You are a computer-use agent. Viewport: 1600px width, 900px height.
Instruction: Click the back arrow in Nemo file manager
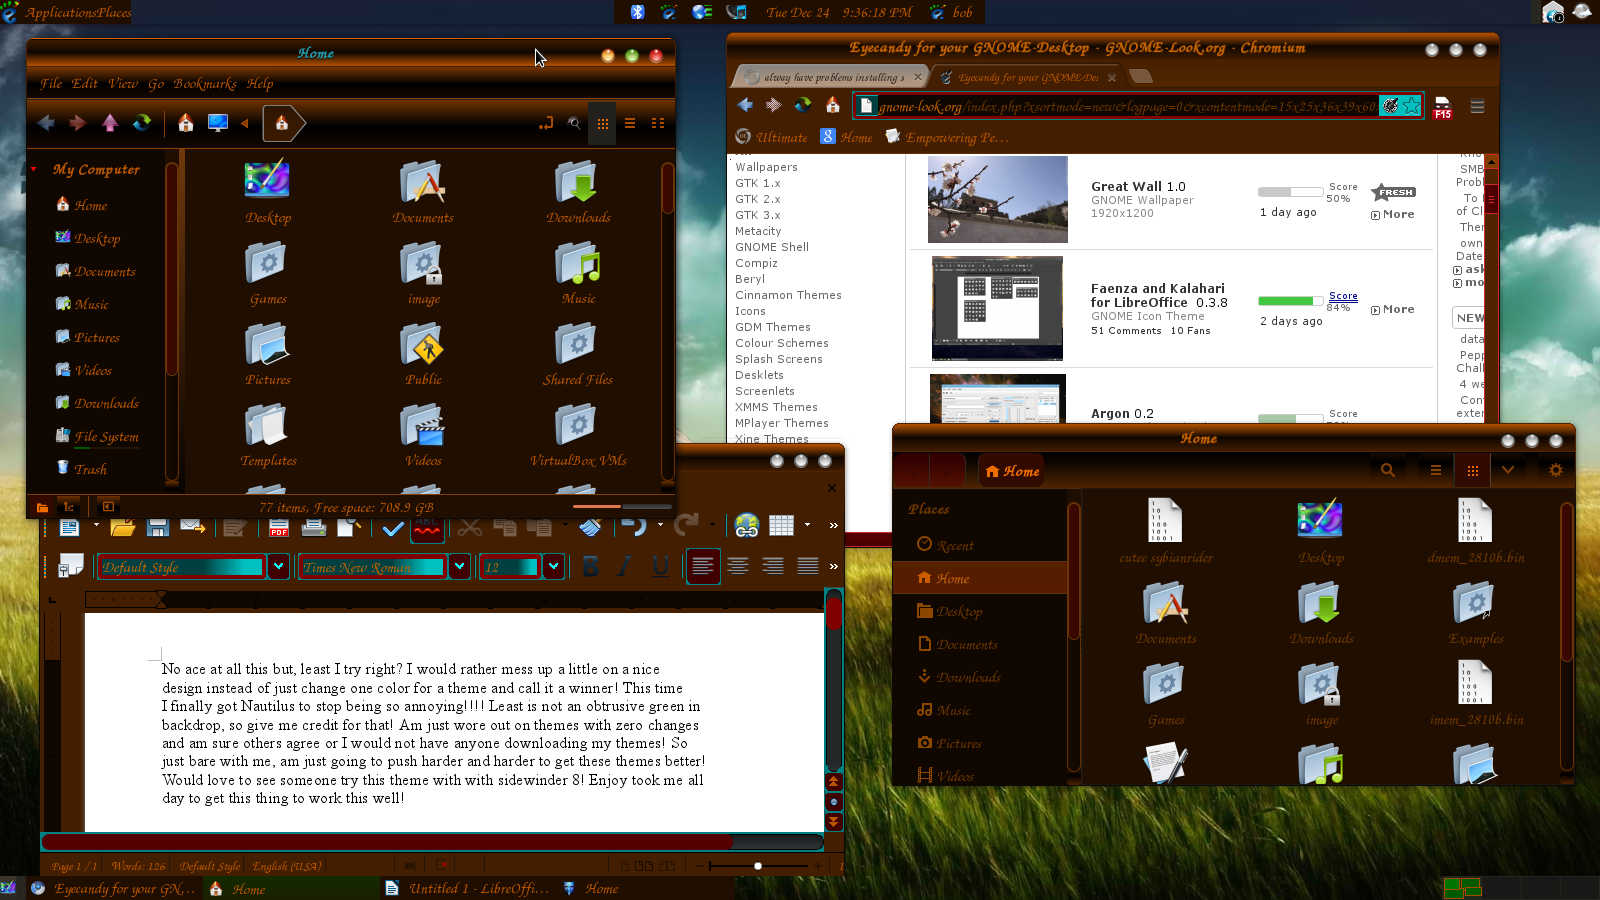point(46,123)
